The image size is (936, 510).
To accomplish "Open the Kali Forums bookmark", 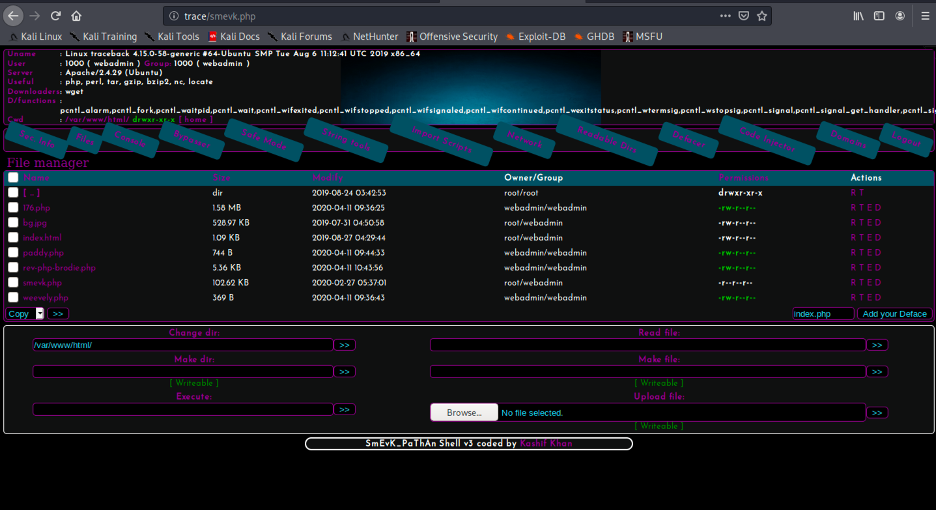I will (300, 36).
